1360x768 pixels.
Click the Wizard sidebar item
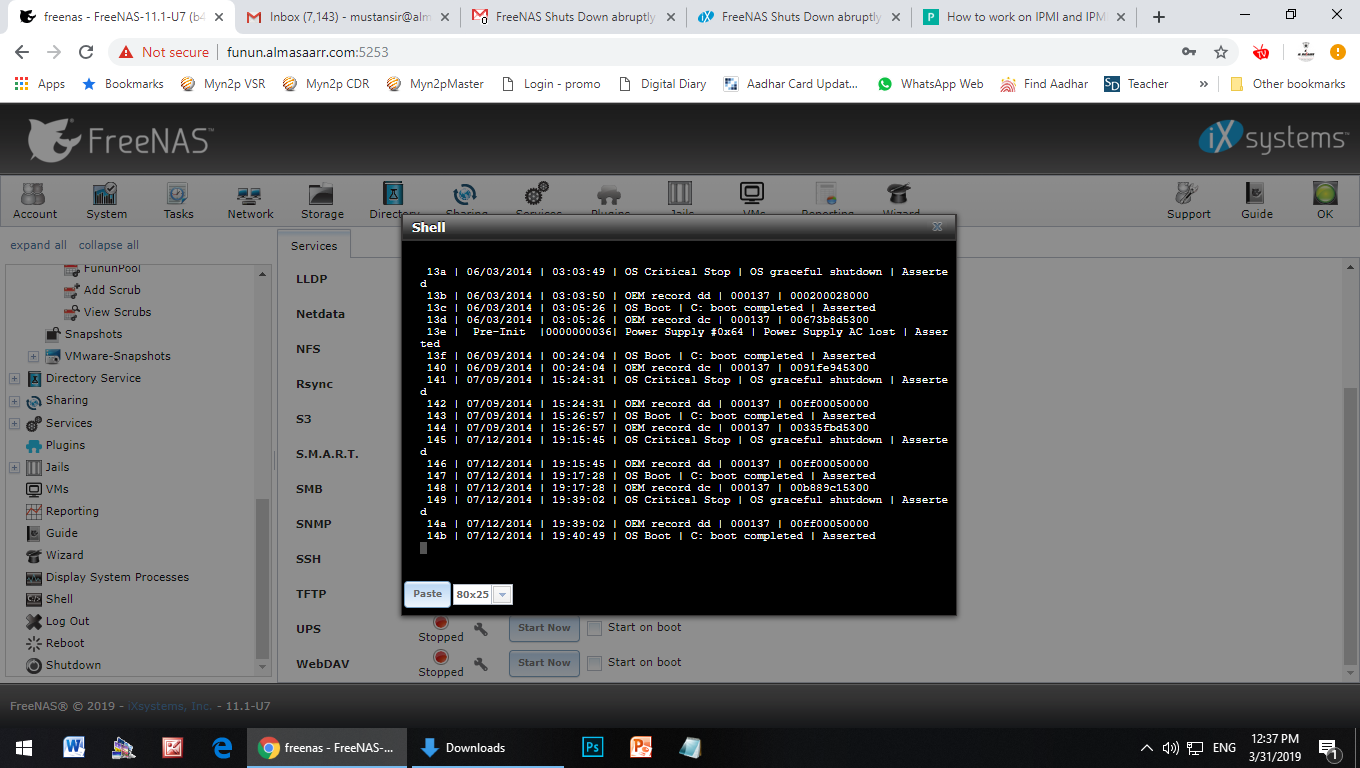click(64, 555)
